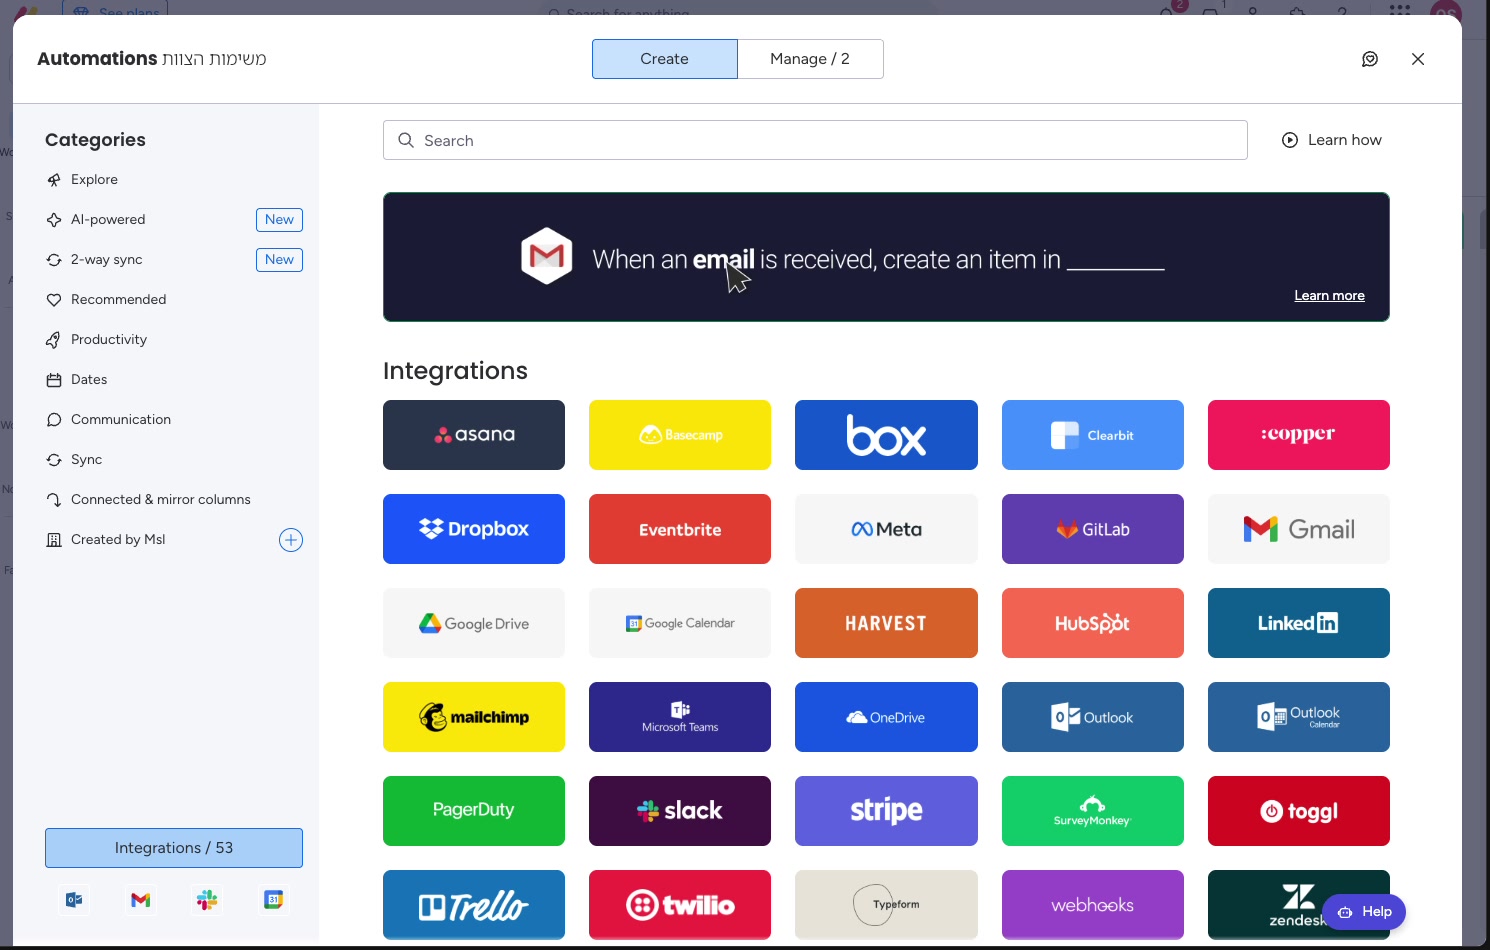Open the Google Drive integration tile
The height and width of the screenshot is (950, 1490).
click(474, 623)
